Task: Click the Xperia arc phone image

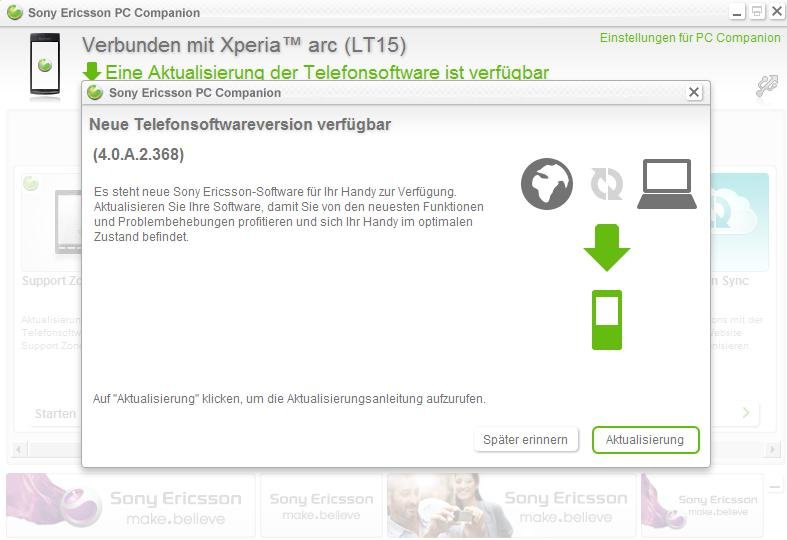Action: pos(45,64)
